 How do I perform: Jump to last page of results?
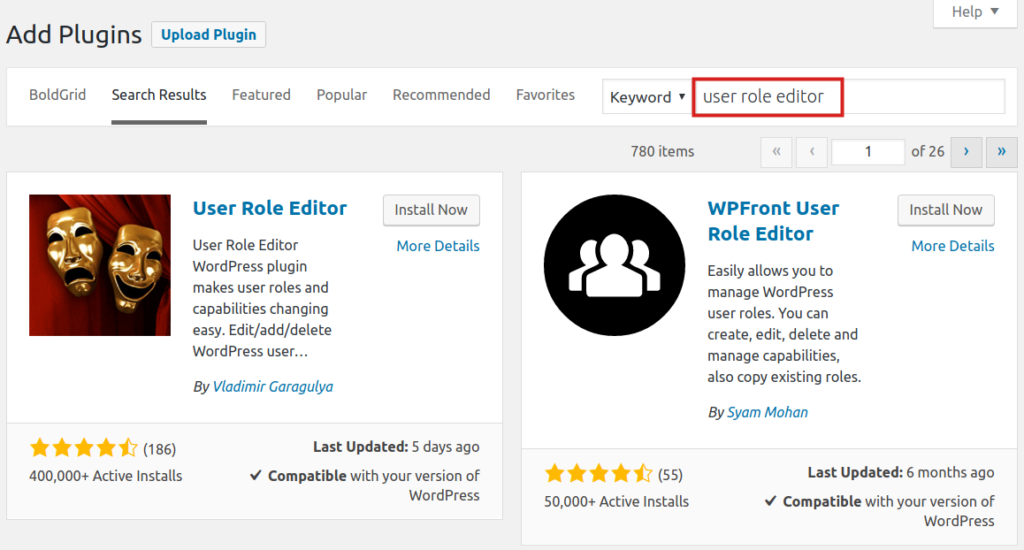(x=1001, y=151)
